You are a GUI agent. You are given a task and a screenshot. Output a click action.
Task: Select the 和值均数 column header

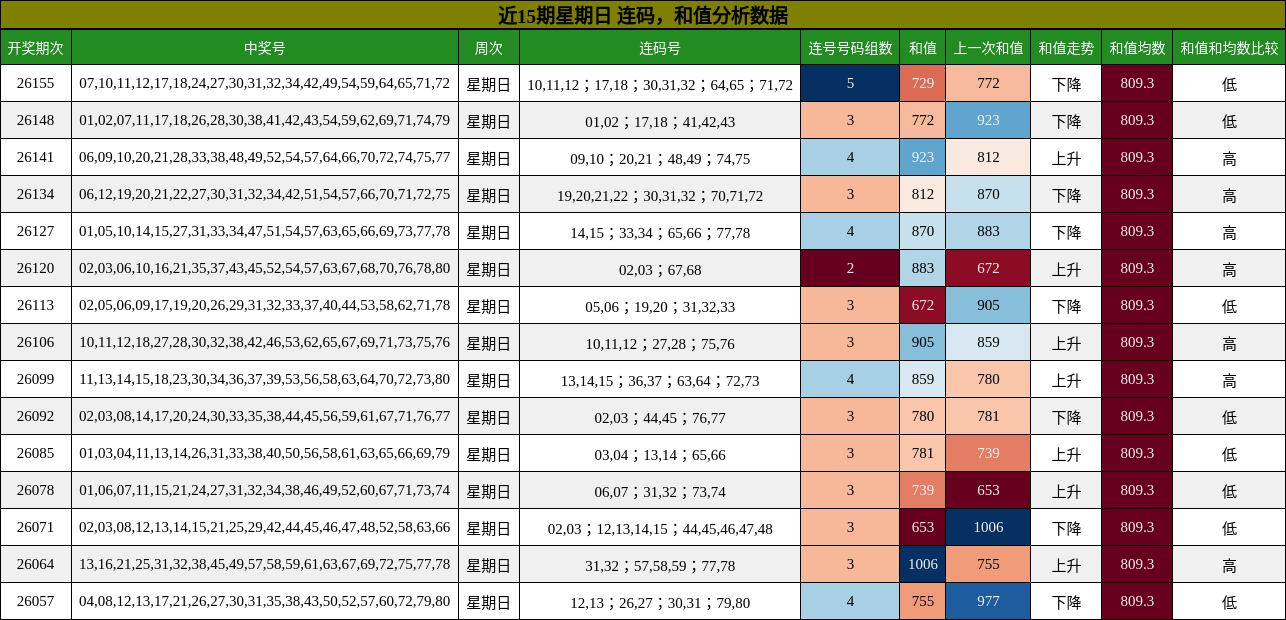[1137, 47]
